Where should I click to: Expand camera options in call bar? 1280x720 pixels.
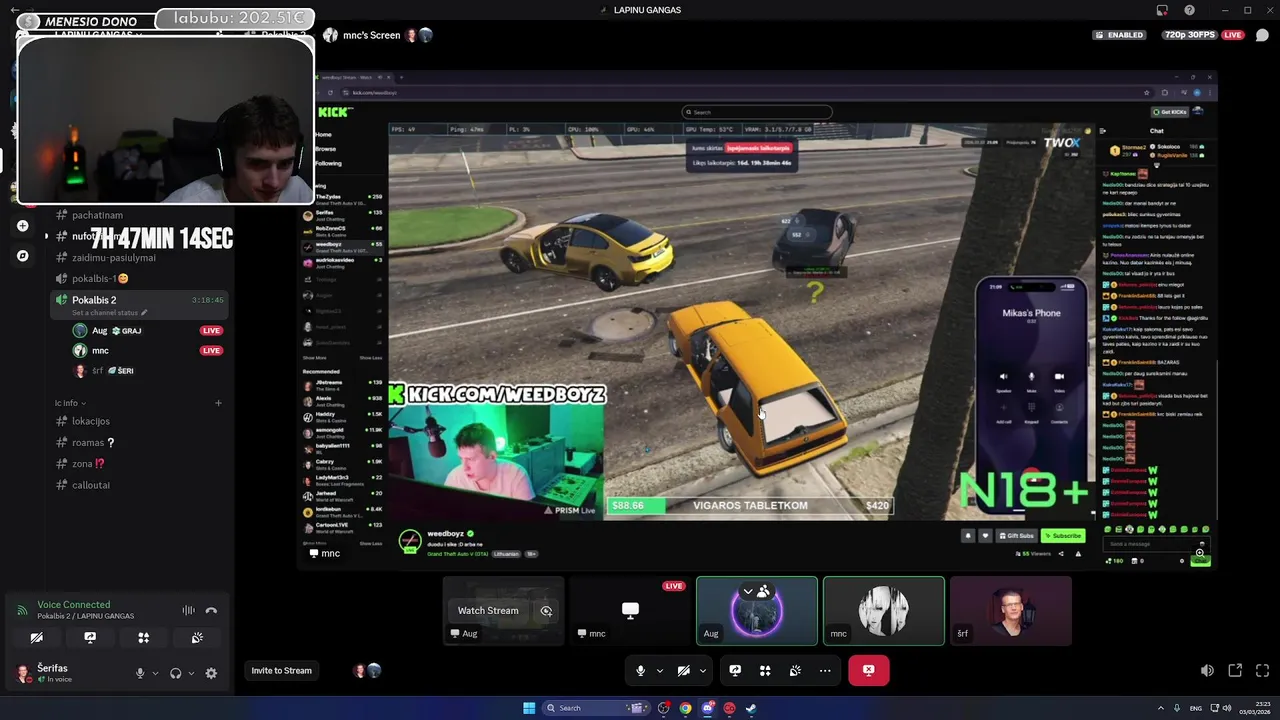point(702,671)
